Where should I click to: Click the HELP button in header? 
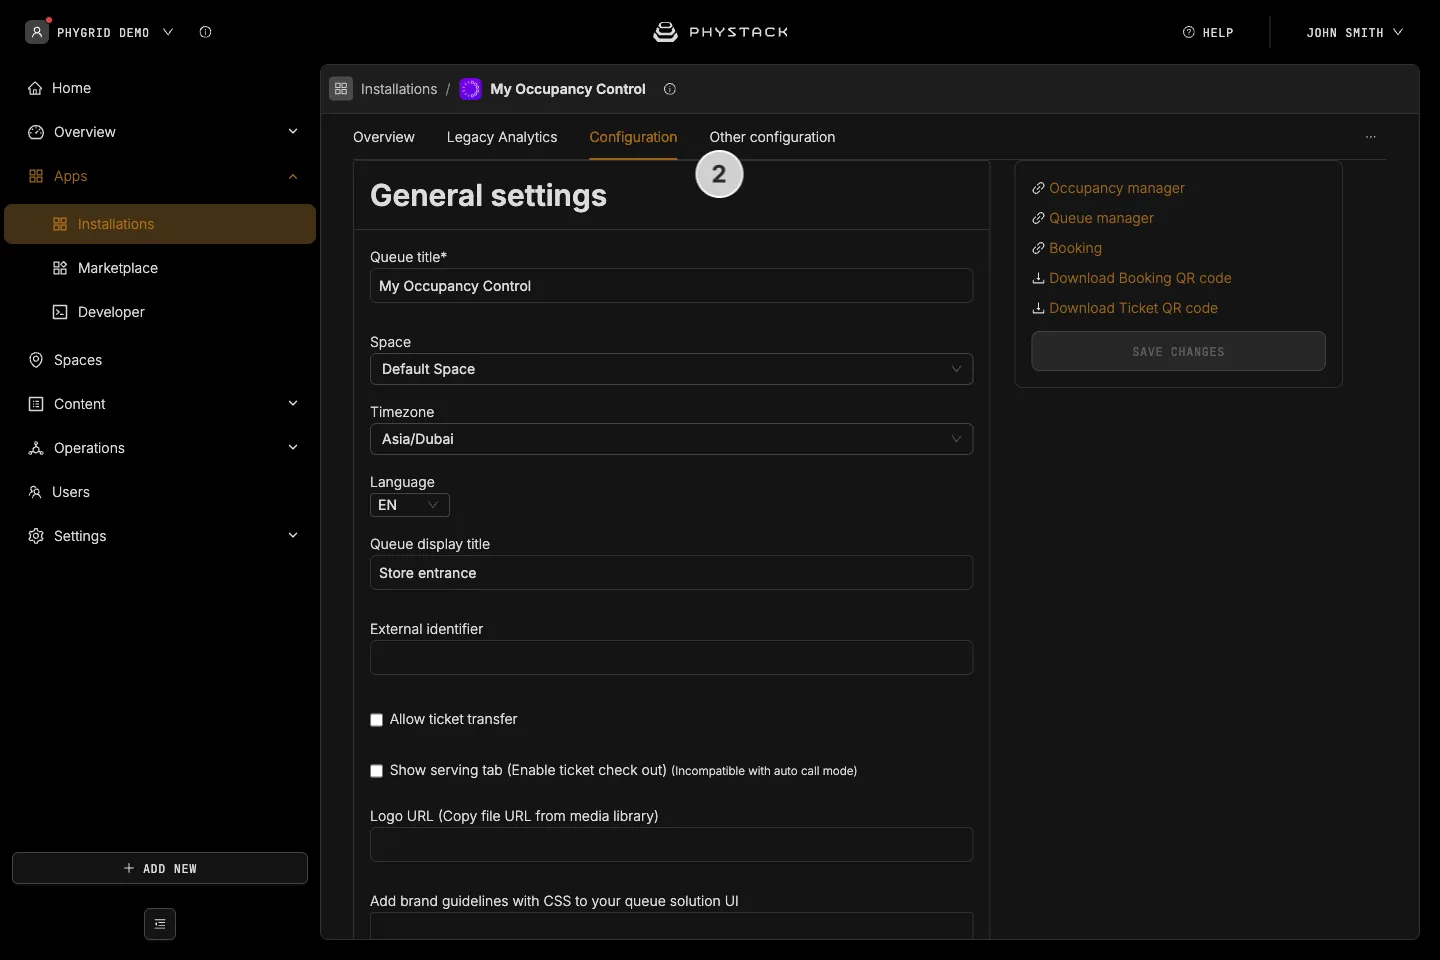click(1208, 32)
